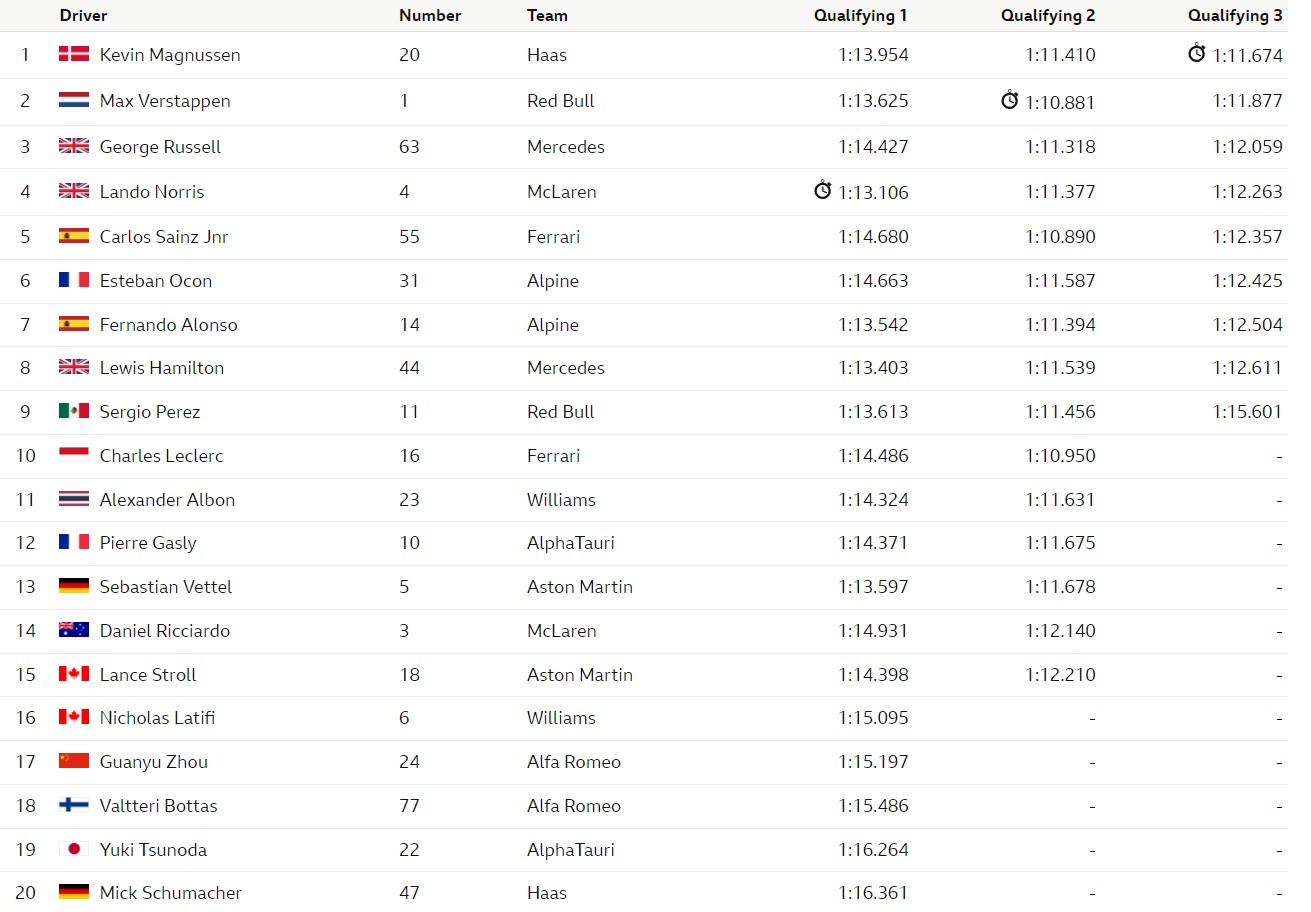Click the Team column header

pyautogui.click(x=547, y=15)
